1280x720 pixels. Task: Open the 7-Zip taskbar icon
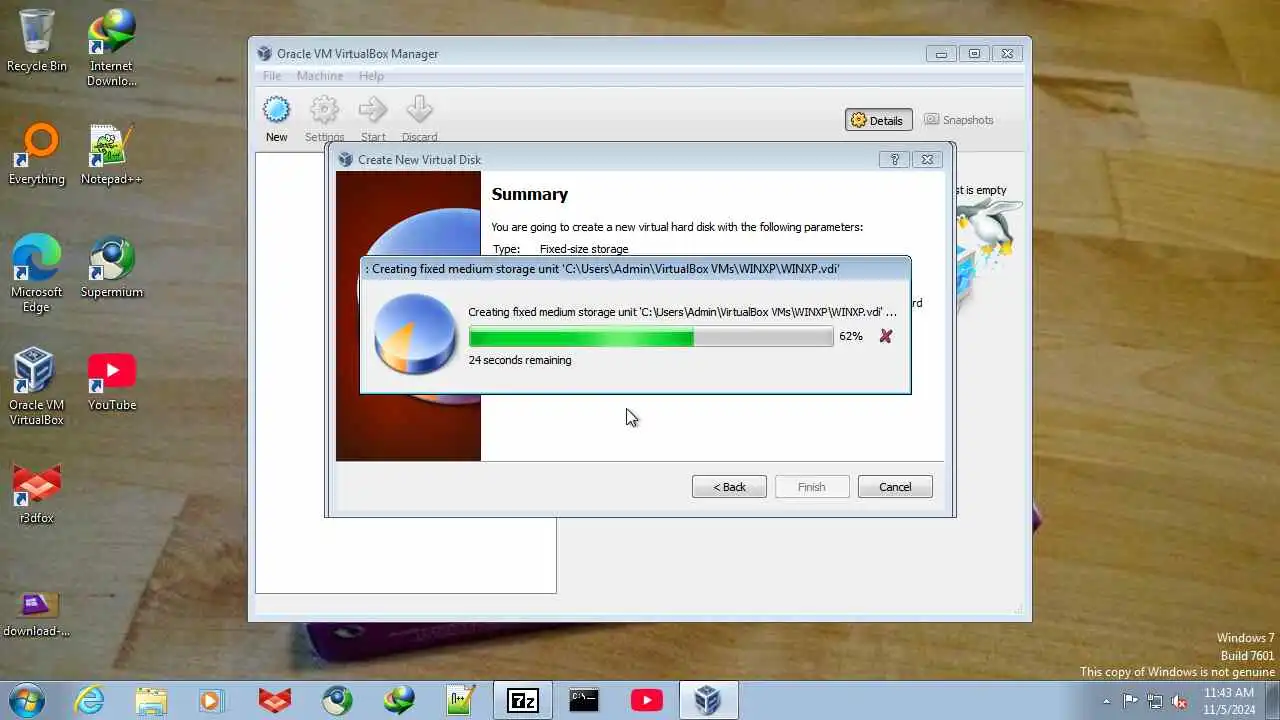pyautogui.click(x=523, y=700)
